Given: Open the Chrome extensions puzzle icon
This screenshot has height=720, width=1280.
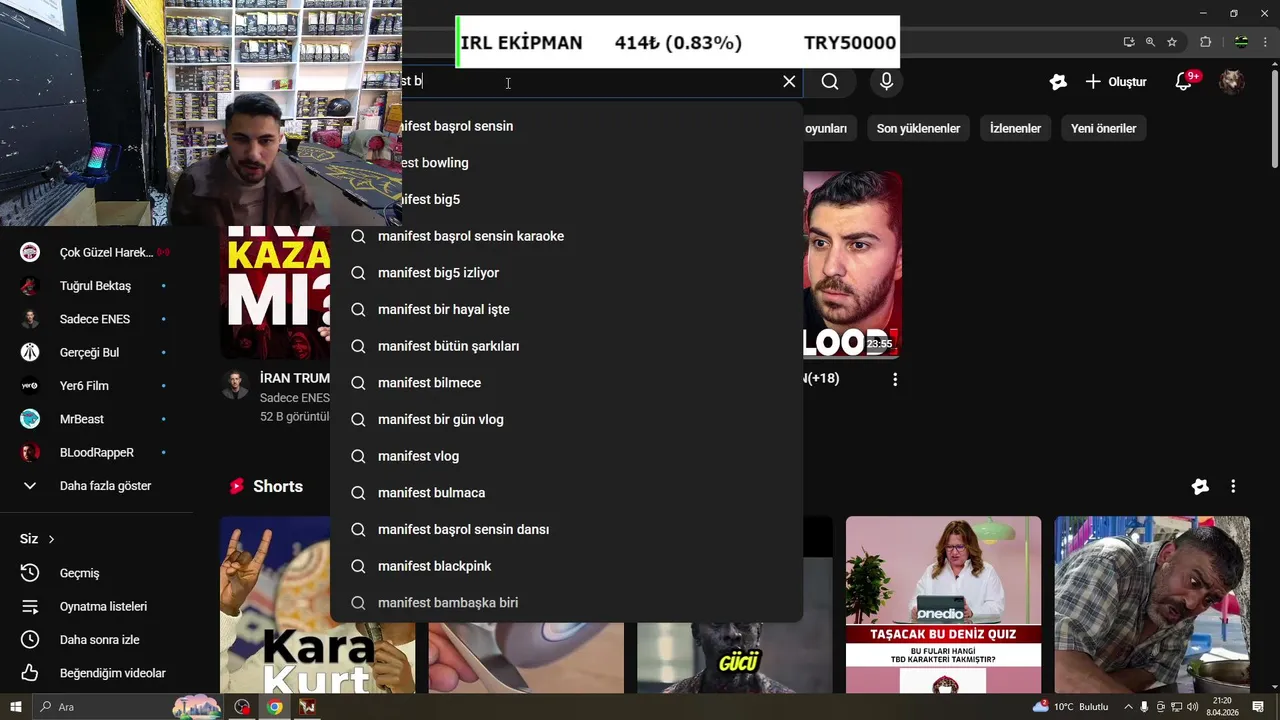Looking at the screenshot, I should click(x=1205, y=42).
